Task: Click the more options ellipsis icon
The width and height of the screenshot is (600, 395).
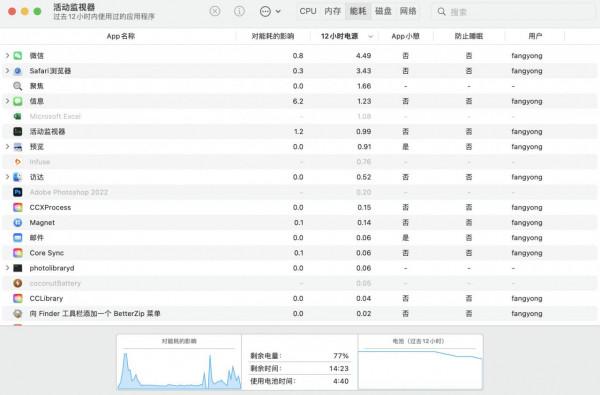Action: [265, 11]
